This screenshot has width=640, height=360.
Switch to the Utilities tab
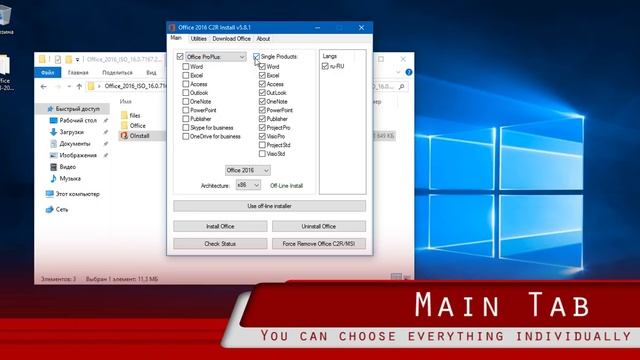pyautogui.click(x=198, y=38)
